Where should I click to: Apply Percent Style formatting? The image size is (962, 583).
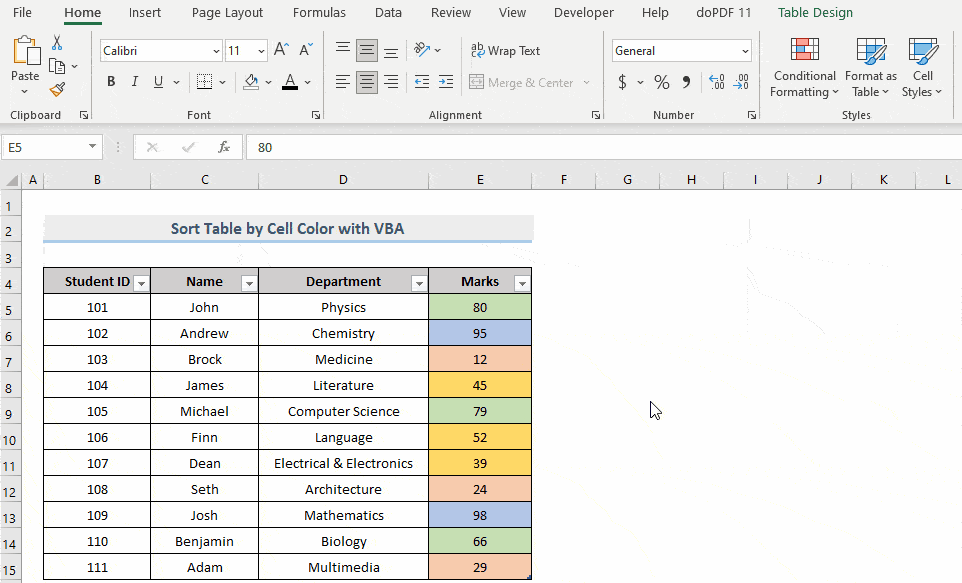pyautogui.click(x=661, y=82)
